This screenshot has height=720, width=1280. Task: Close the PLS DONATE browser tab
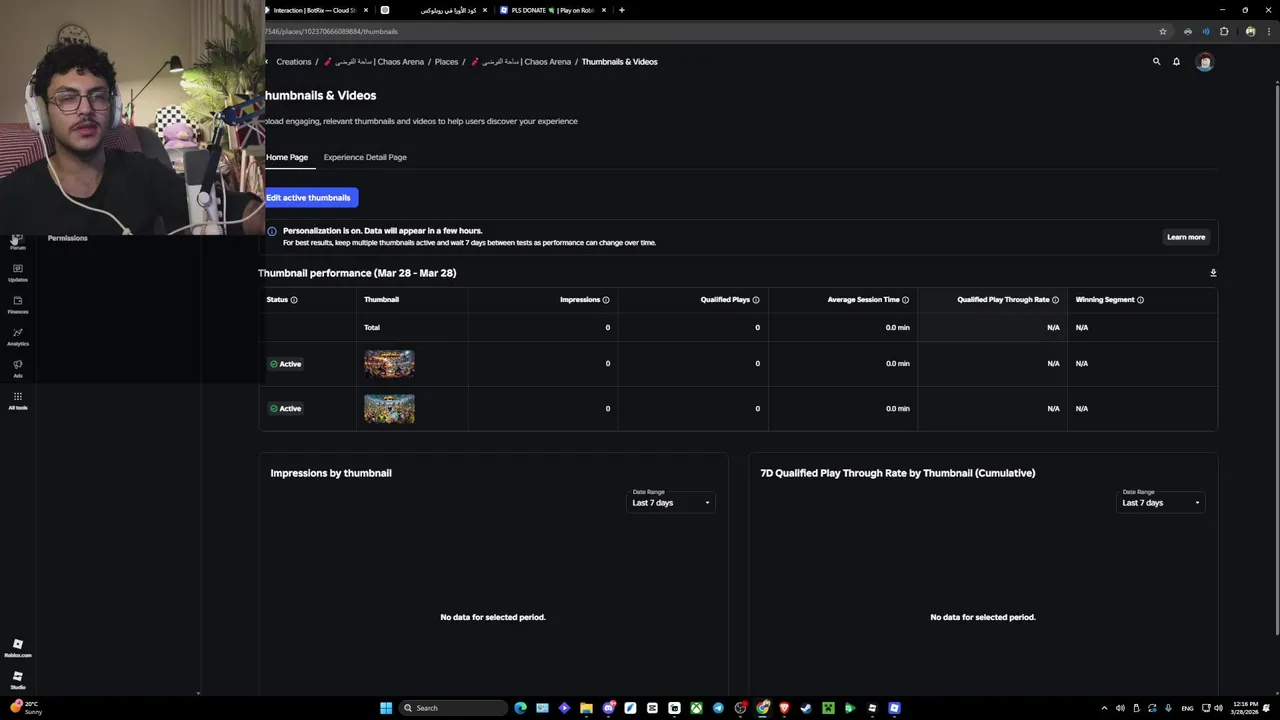coord(604,10)
